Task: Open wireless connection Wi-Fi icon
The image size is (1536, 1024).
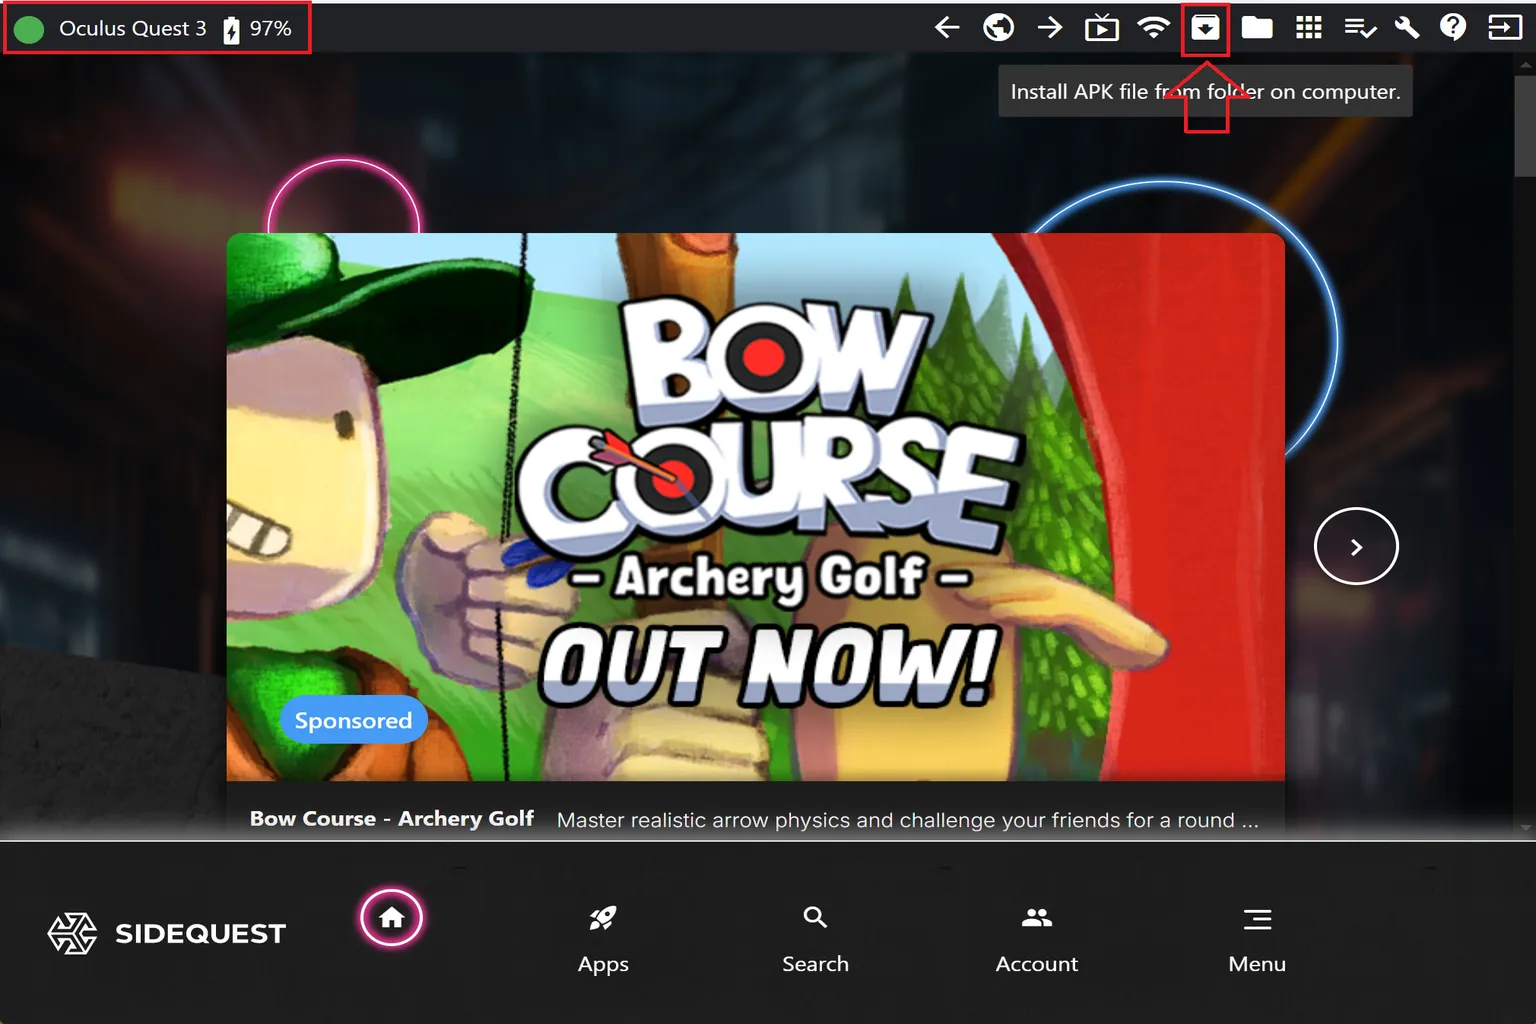Action: (1153, 28)
